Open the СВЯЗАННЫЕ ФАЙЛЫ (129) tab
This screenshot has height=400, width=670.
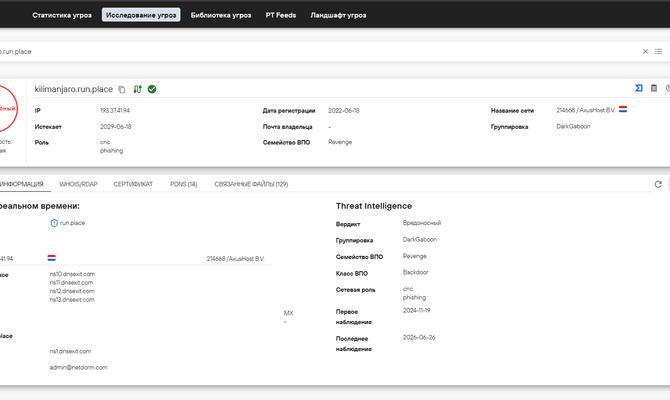point(251,184)
